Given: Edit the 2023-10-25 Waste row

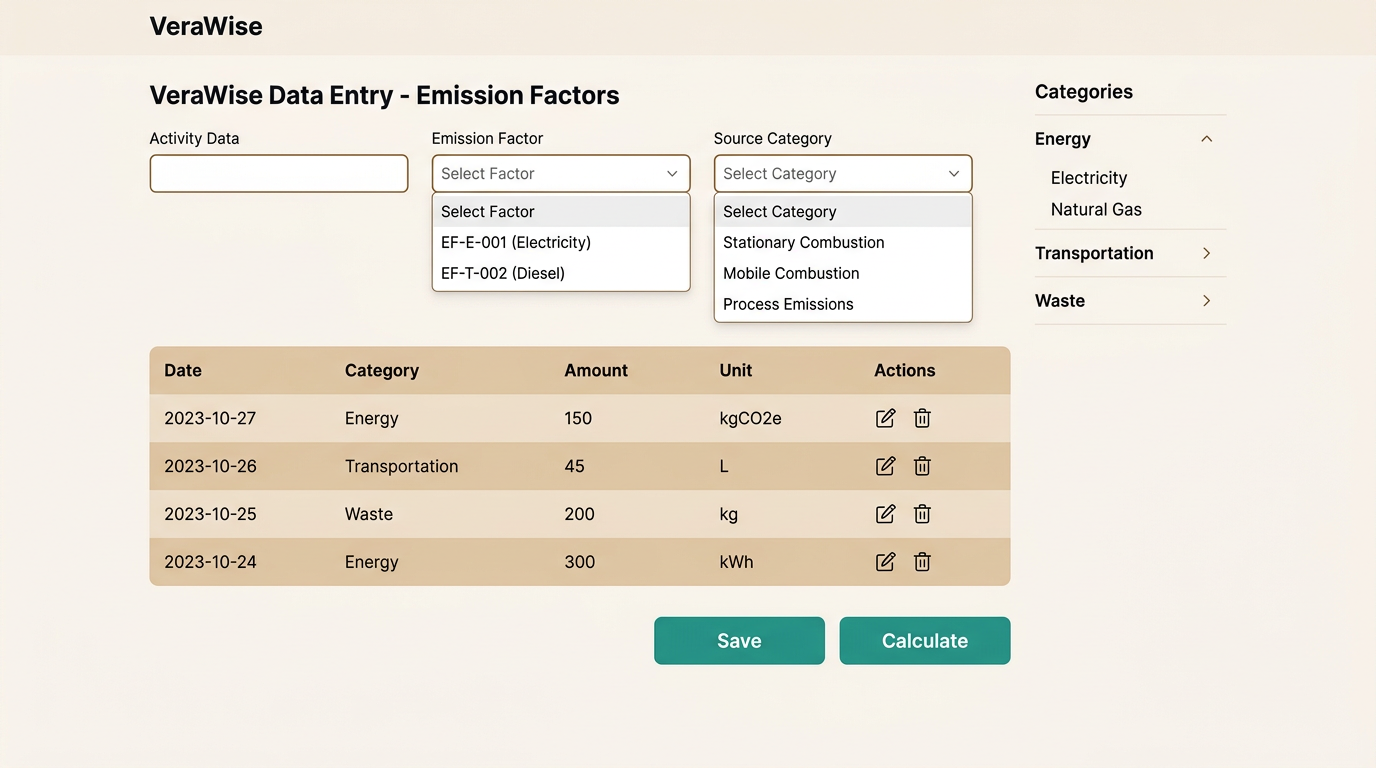Looking at the screenshot, I should pos(885,514).
